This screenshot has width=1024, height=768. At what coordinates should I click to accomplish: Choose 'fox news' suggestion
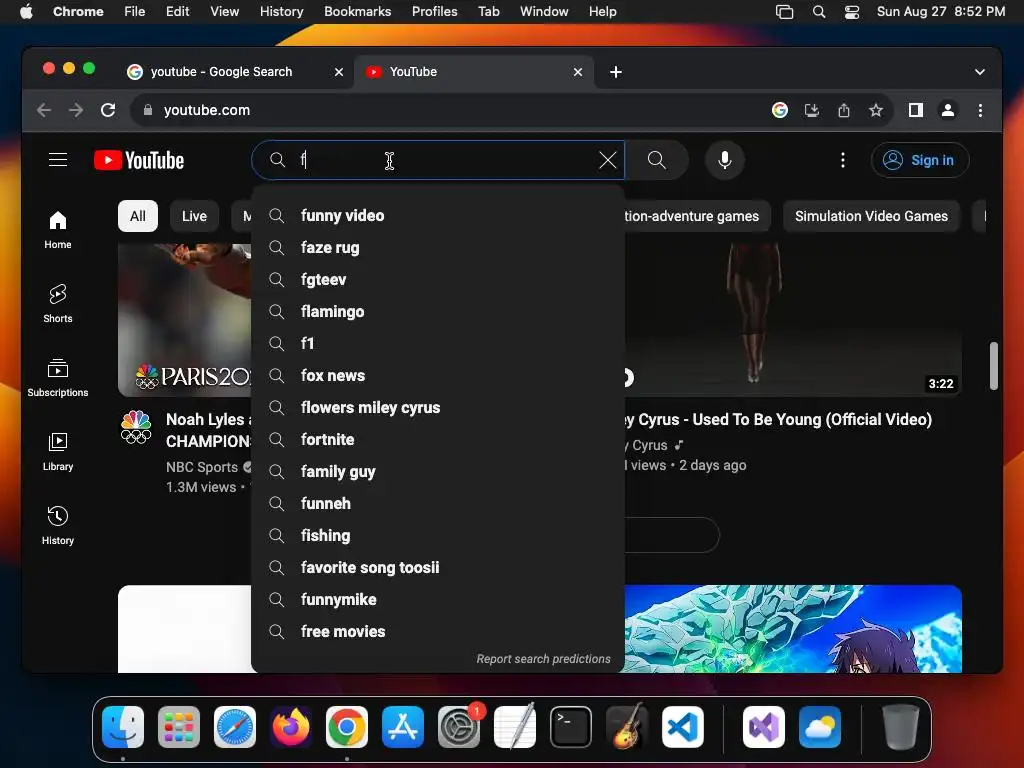click(x=438, y=376)
